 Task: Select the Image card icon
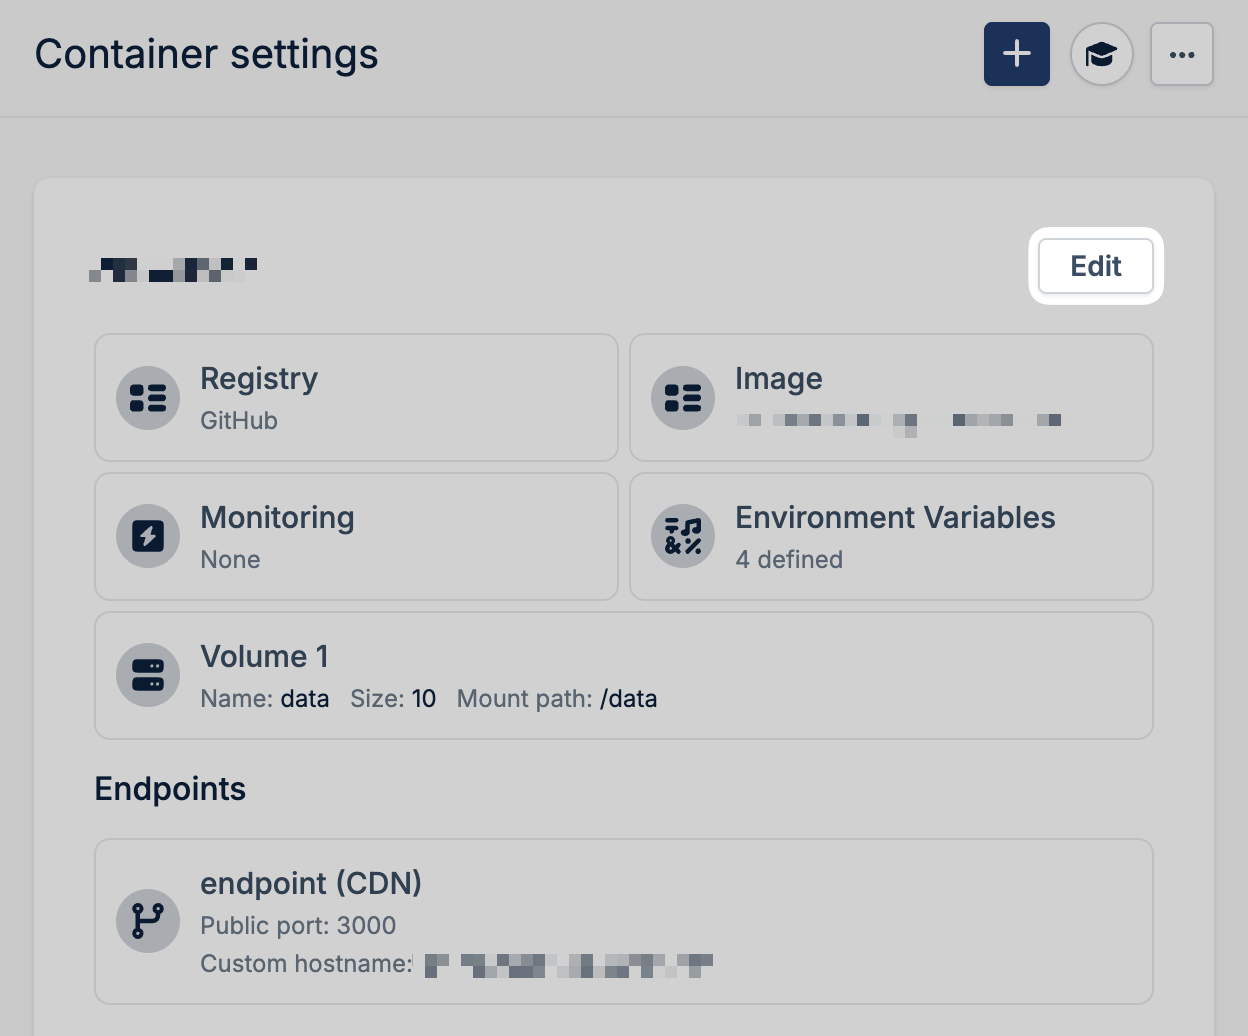click(x=682, y=397)
